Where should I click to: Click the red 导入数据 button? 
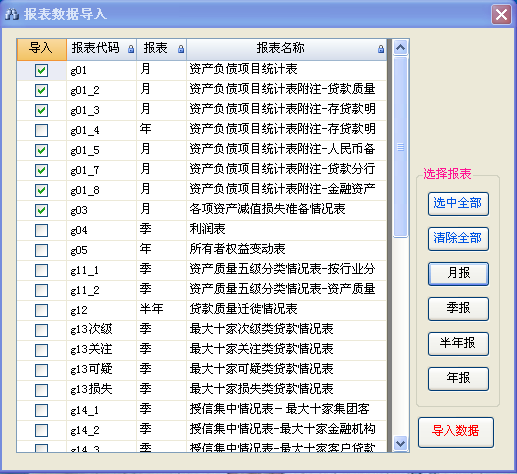click(456, 432)
